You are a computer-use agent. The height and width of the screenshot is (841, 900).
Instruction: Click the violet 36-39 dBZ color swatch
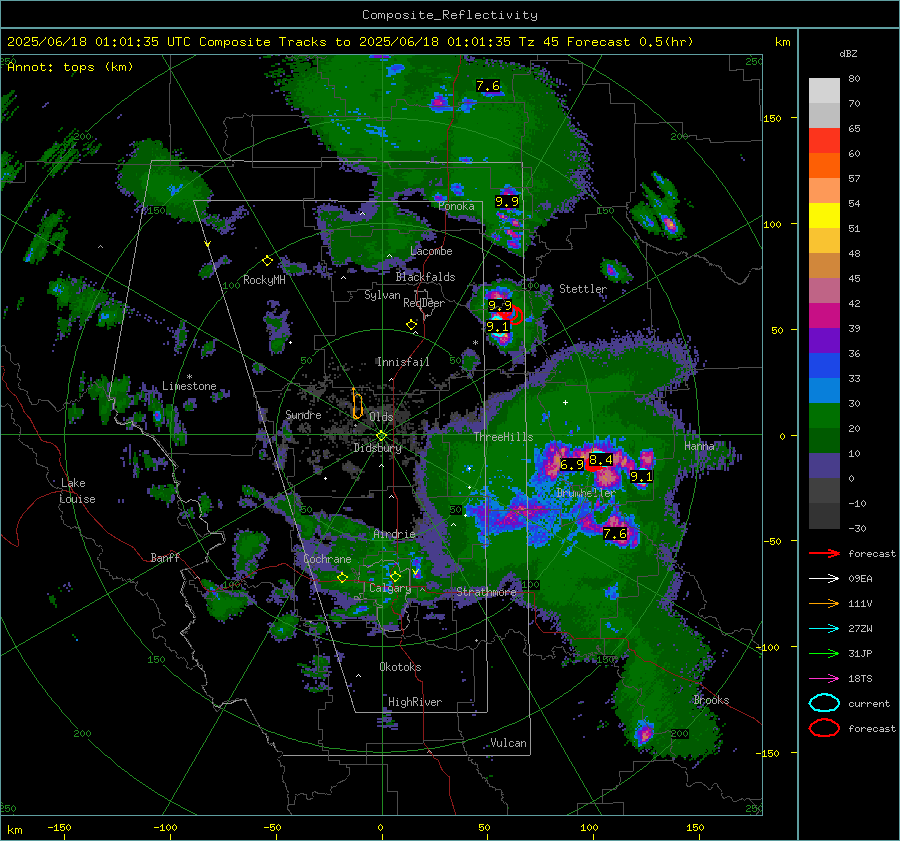pyautogui.click(x=824, y=340)
